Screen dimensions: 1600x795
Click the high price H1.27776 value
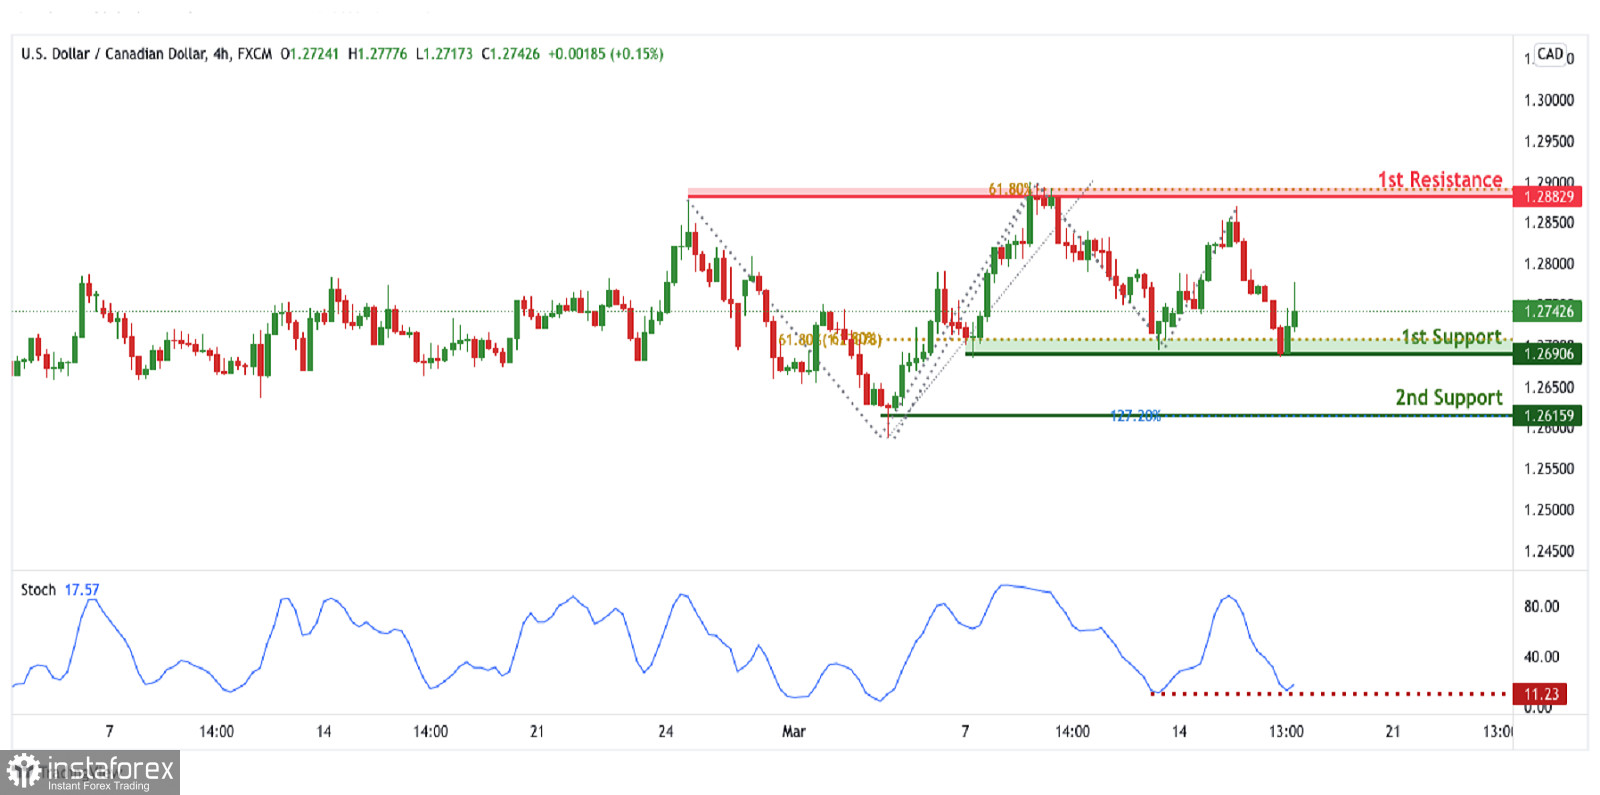(377, 54)
